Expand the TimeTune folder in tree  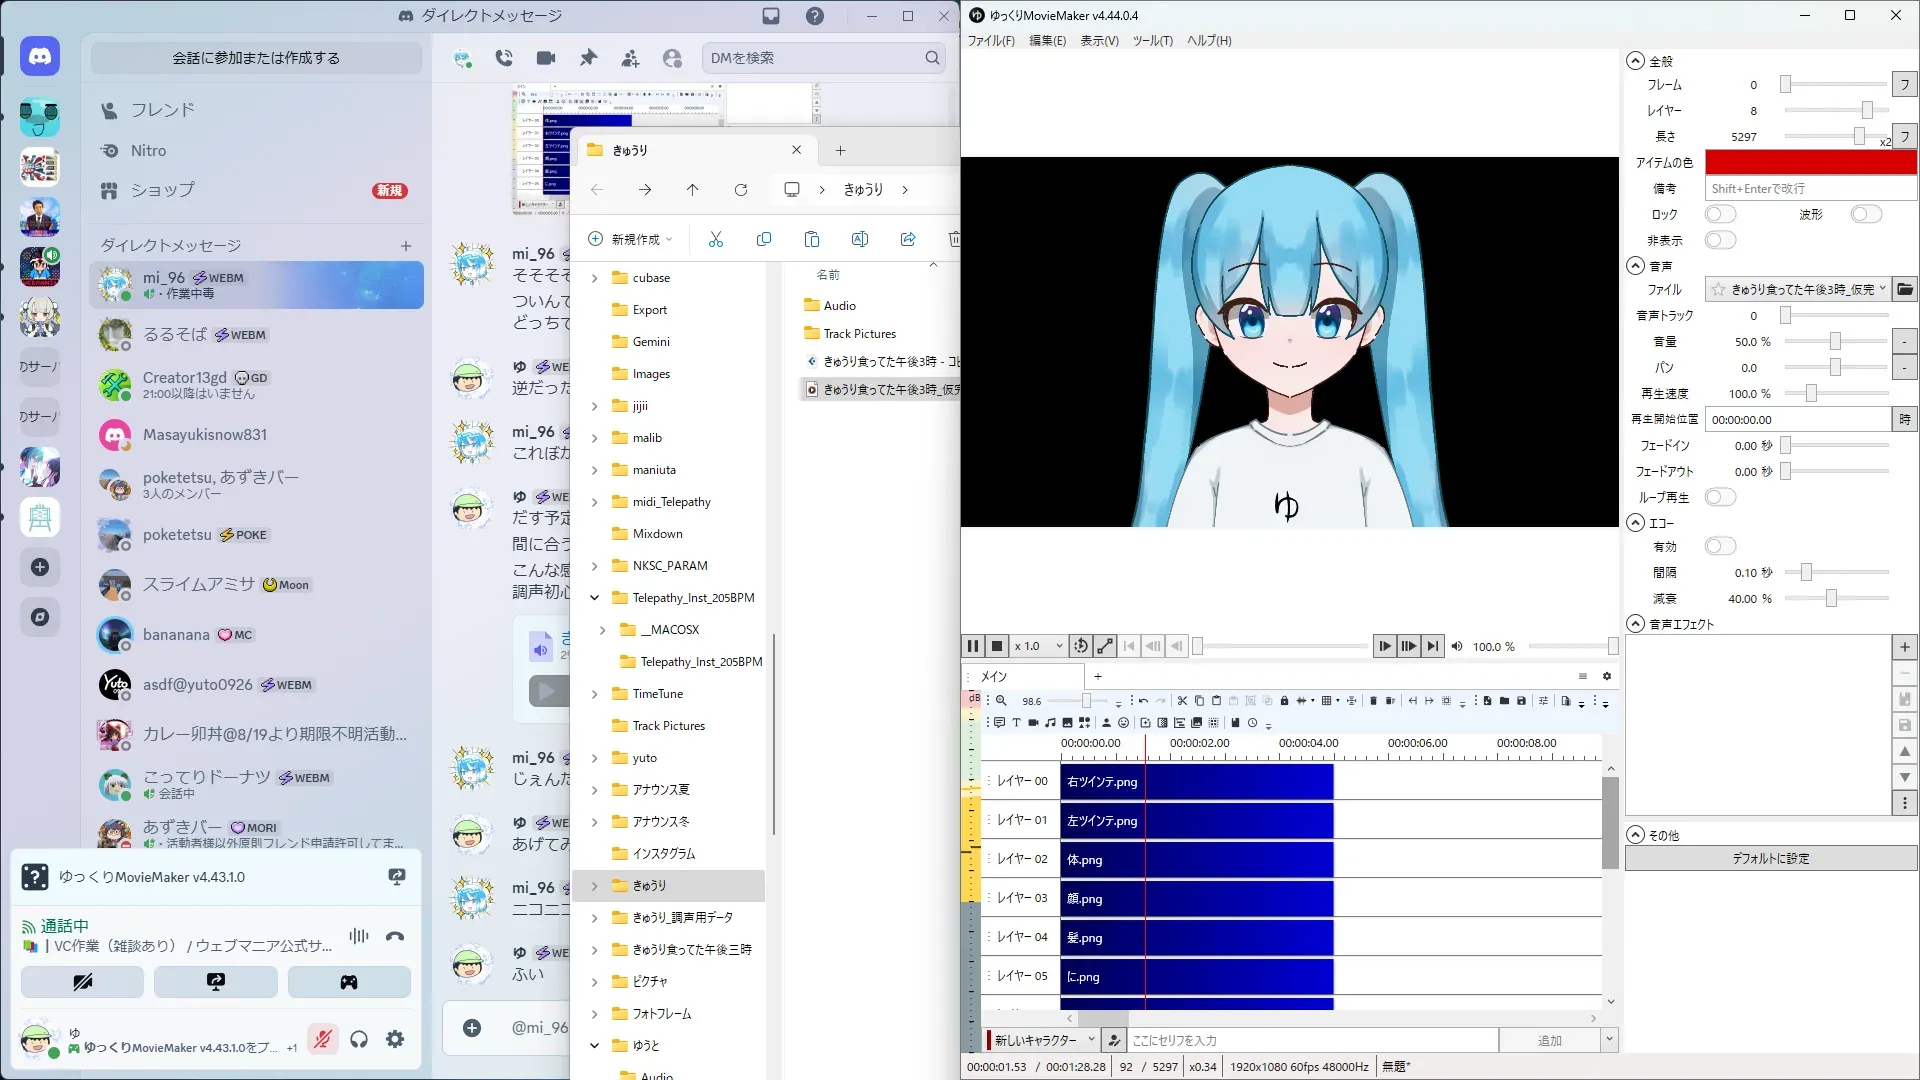click(595, 694)
